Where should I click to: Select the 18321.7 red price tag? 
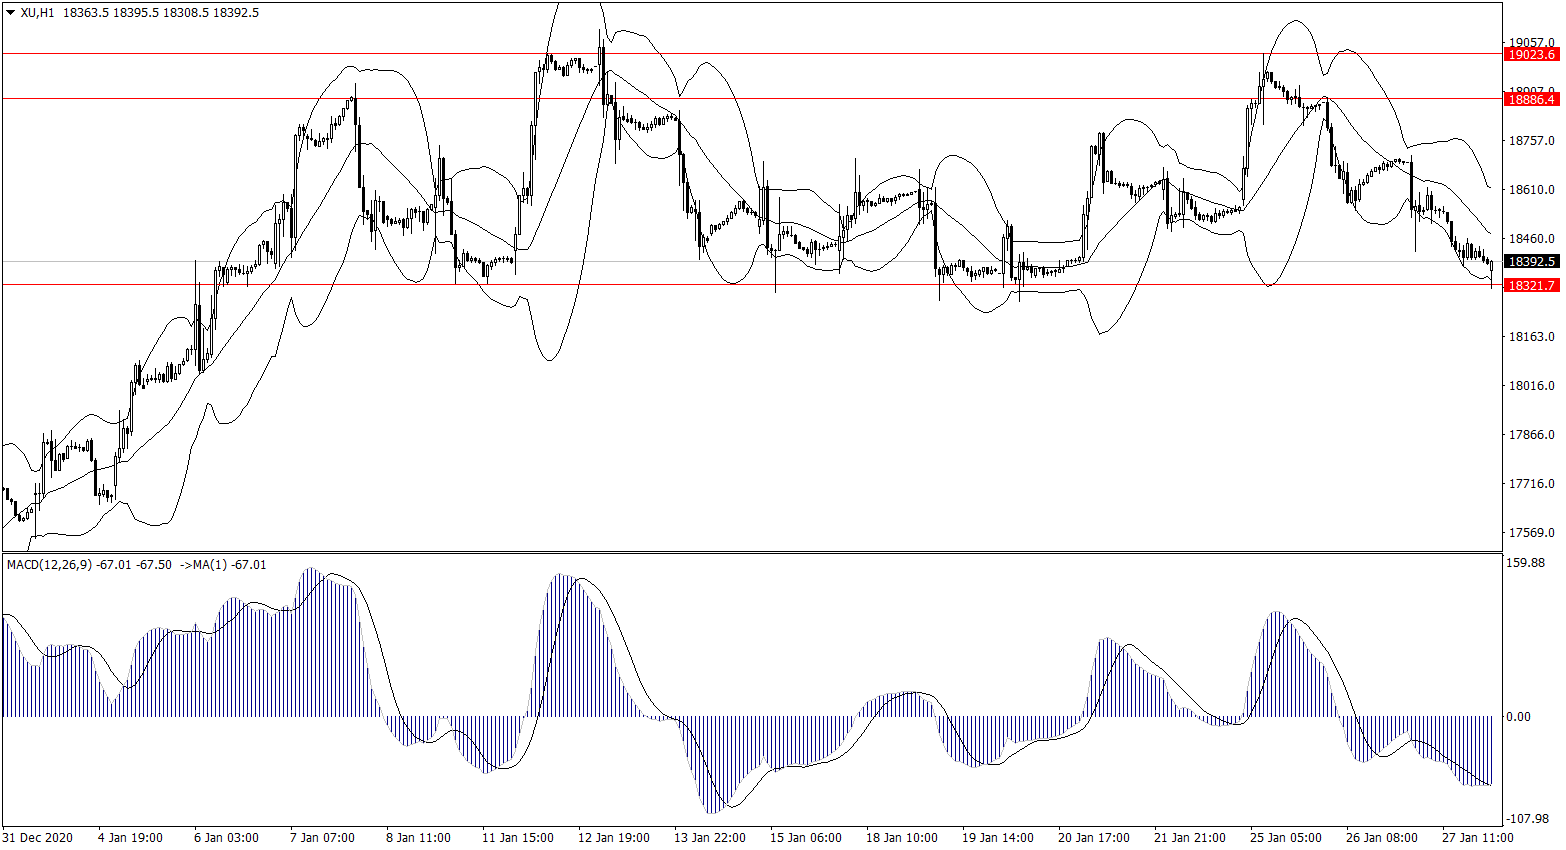(1531, 286)
